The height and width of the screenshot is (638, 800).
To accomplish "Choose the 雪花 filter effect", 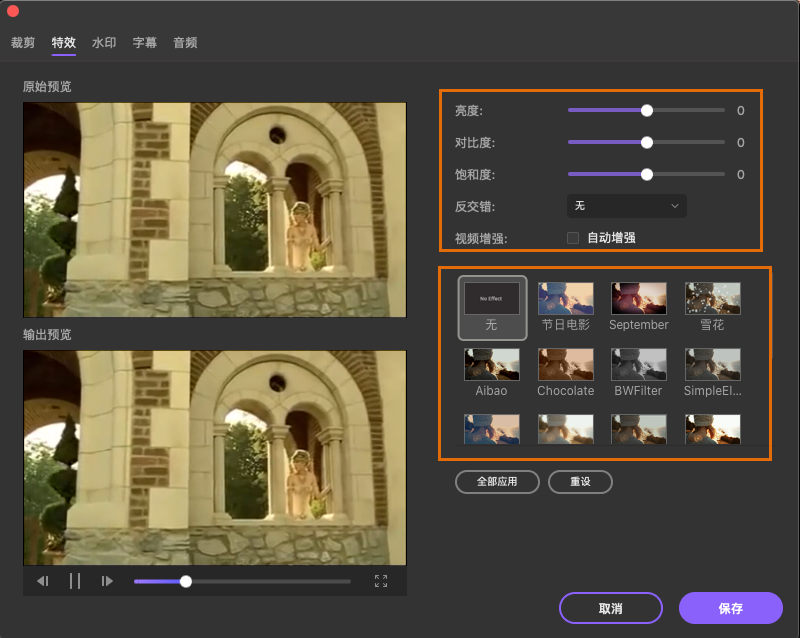I will (x=712, y=298).
